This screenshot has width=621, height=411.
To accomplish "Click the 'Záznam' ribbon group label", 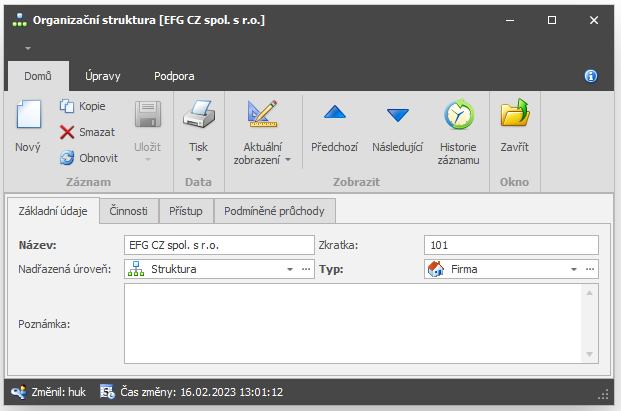I will [88, 182].
